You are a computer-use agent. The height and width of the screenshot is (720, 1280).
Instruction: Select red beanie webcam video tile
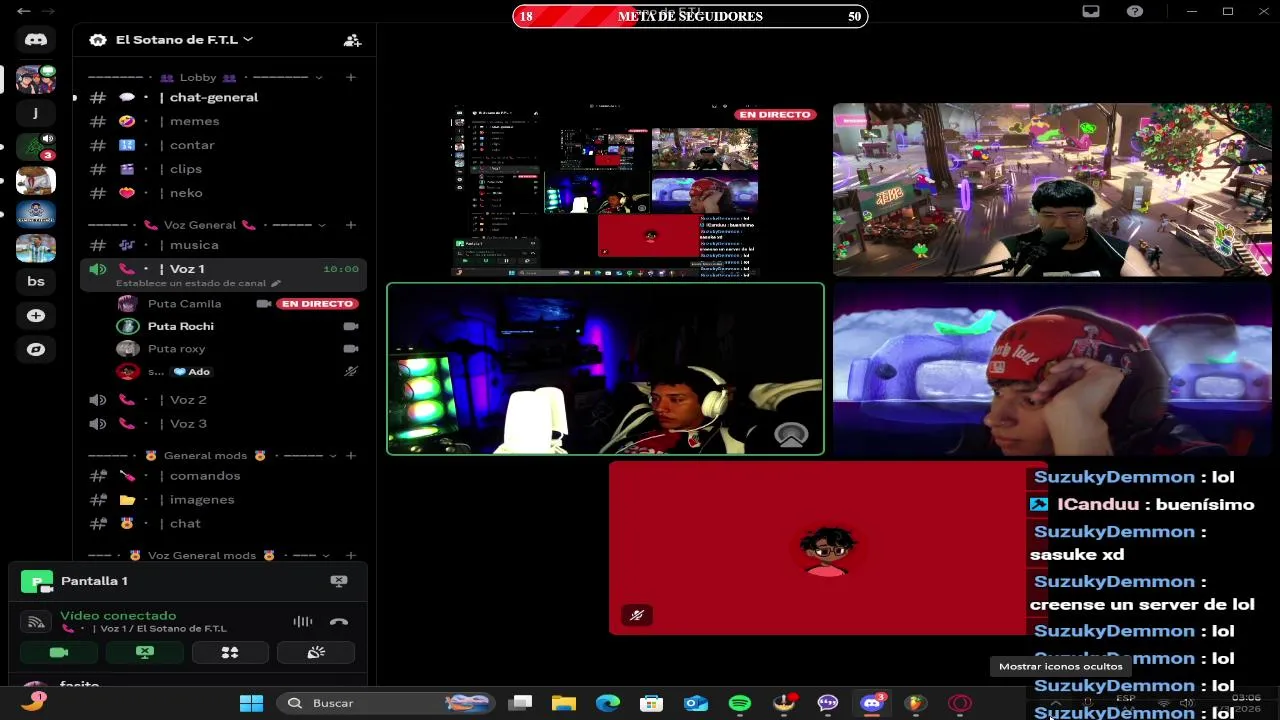pos(1052,369)
